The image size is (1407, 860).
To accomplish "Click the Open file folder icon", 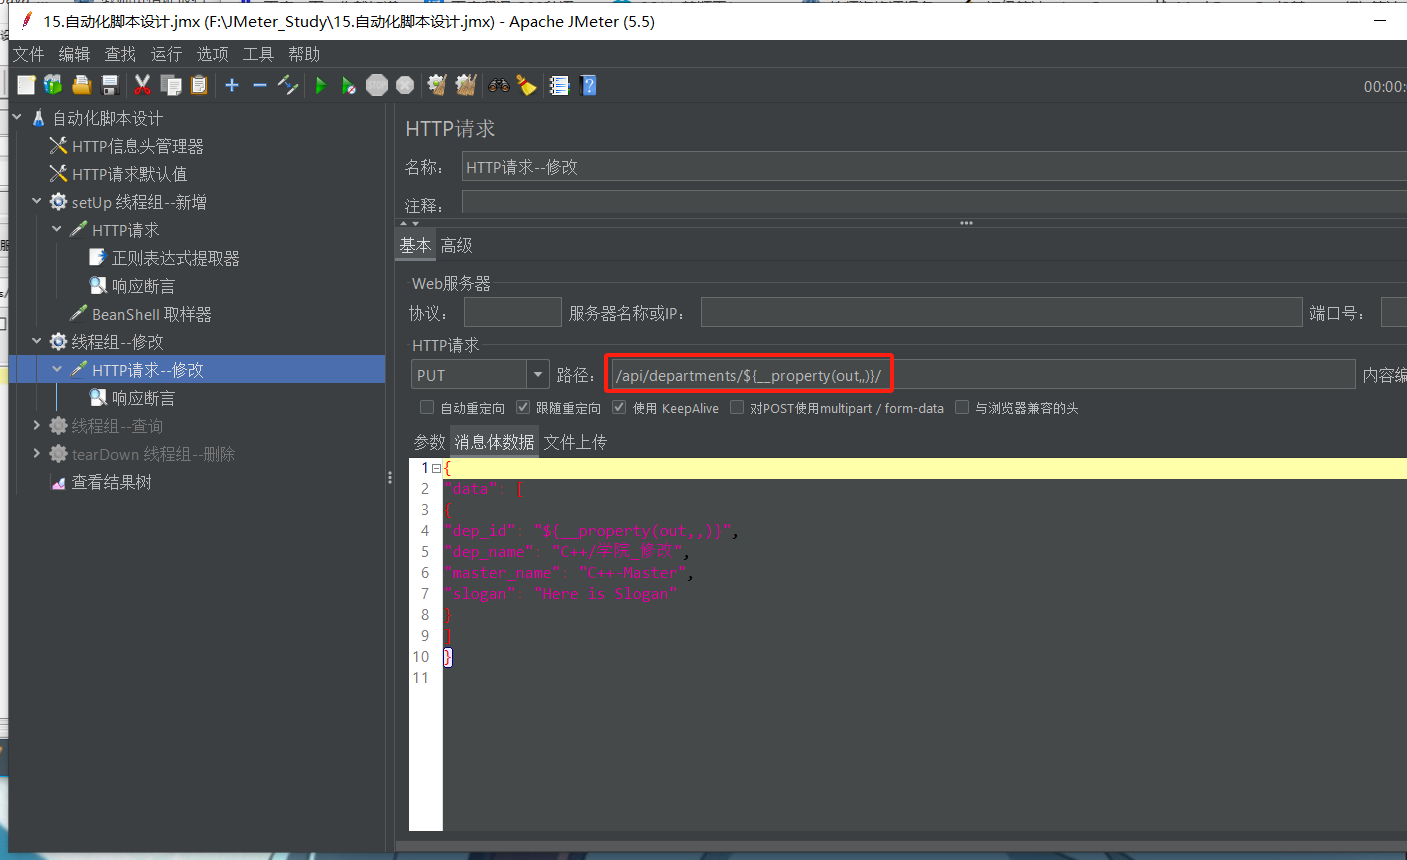I will [81, 85].
